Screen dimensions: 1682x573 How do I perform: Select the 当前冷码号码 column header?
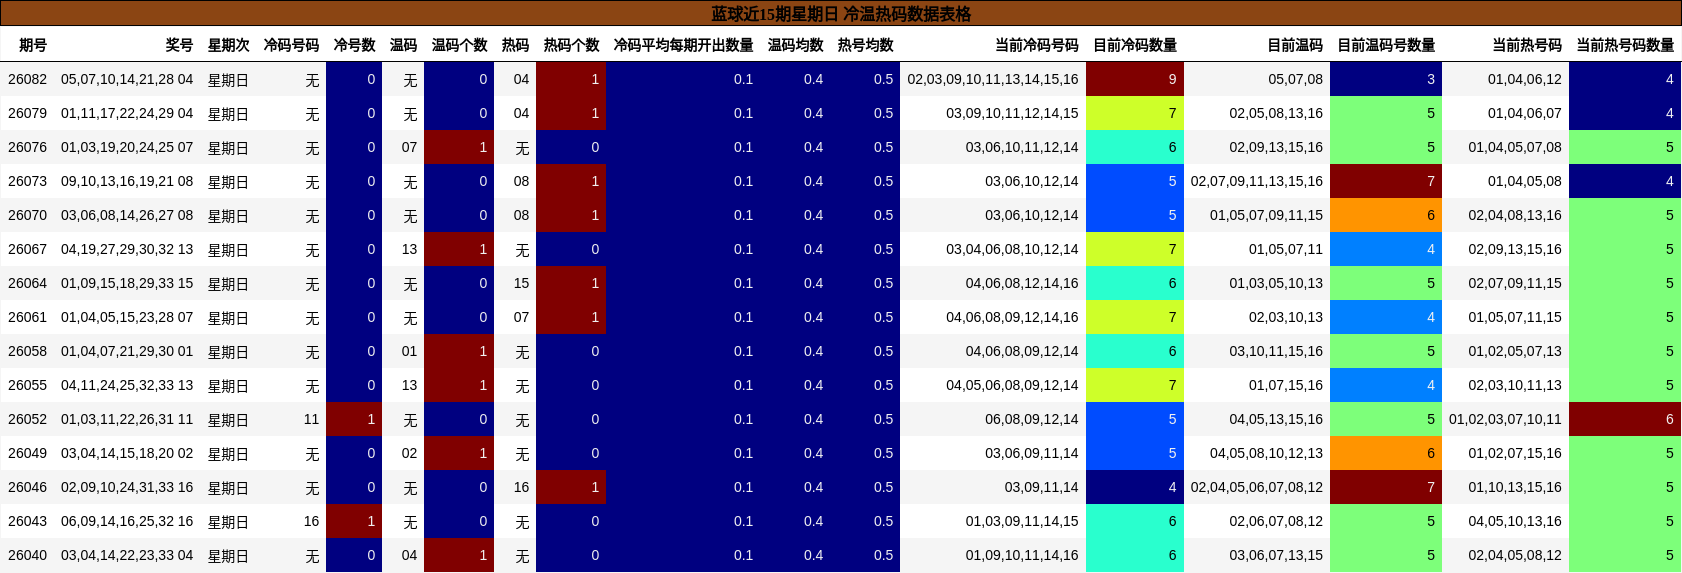click(x=1036, y=45)
